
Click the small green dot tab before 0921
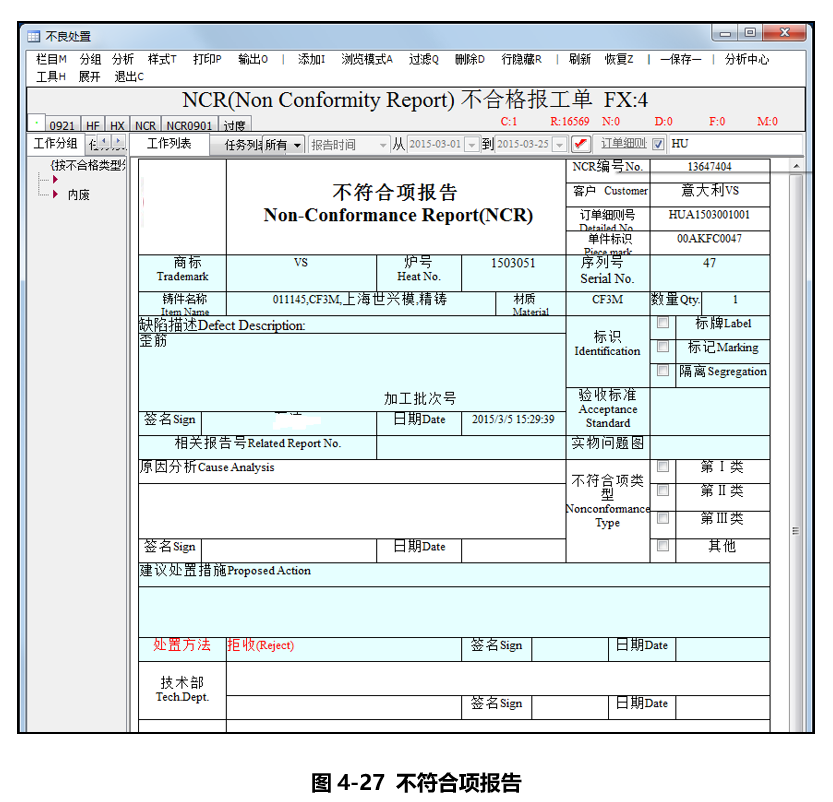point(36,123)
